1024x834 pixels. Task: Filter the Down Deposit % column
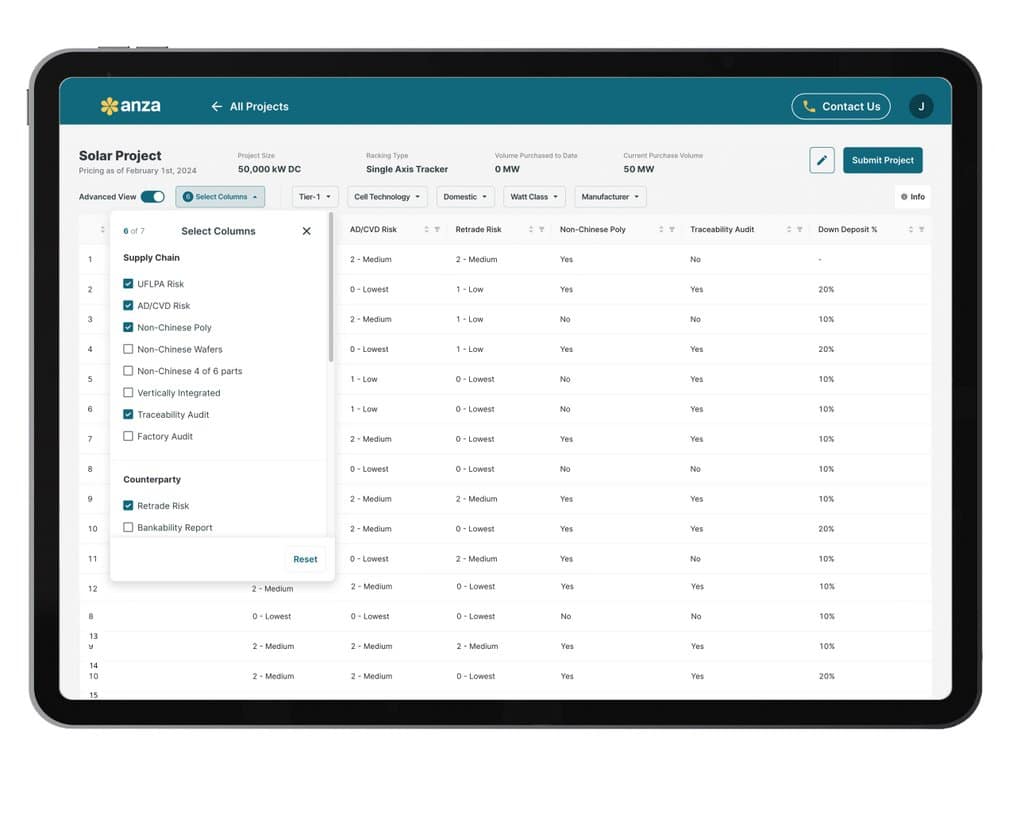[x=921, y=230]
